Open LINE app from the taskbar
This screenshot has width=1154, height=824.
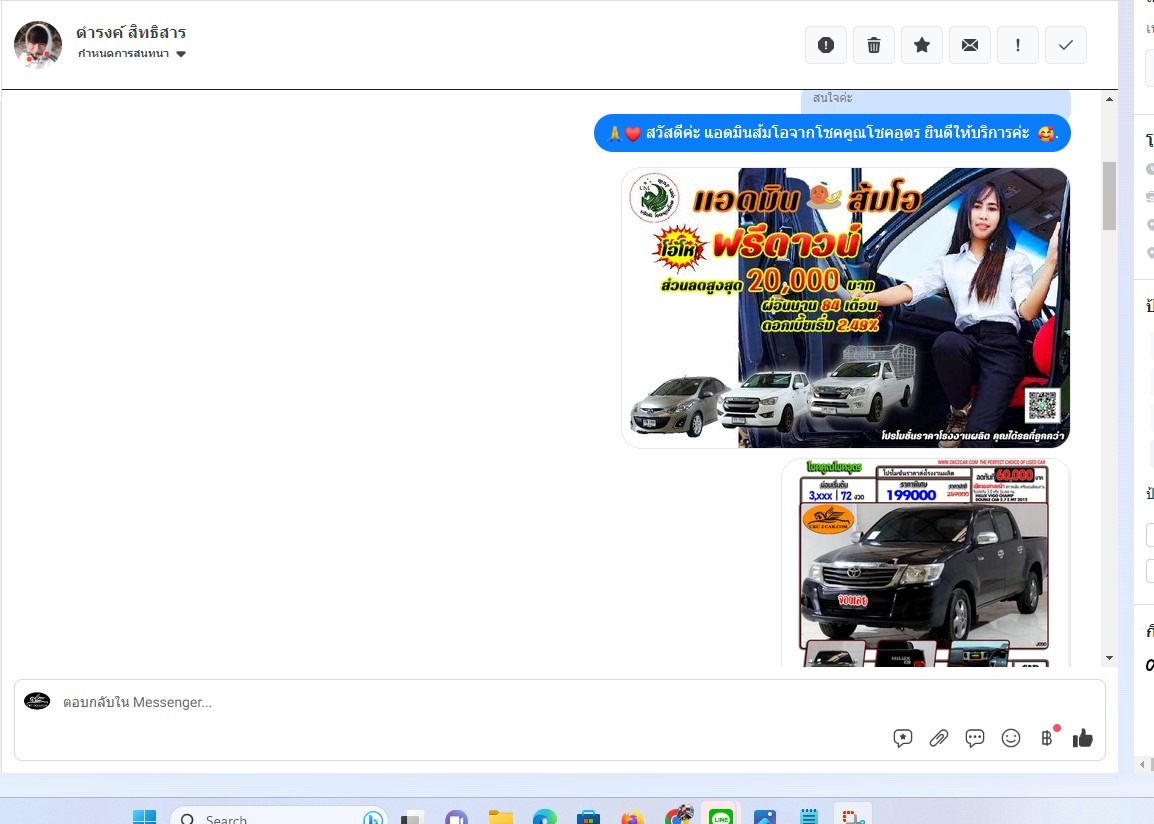[719, 817]
